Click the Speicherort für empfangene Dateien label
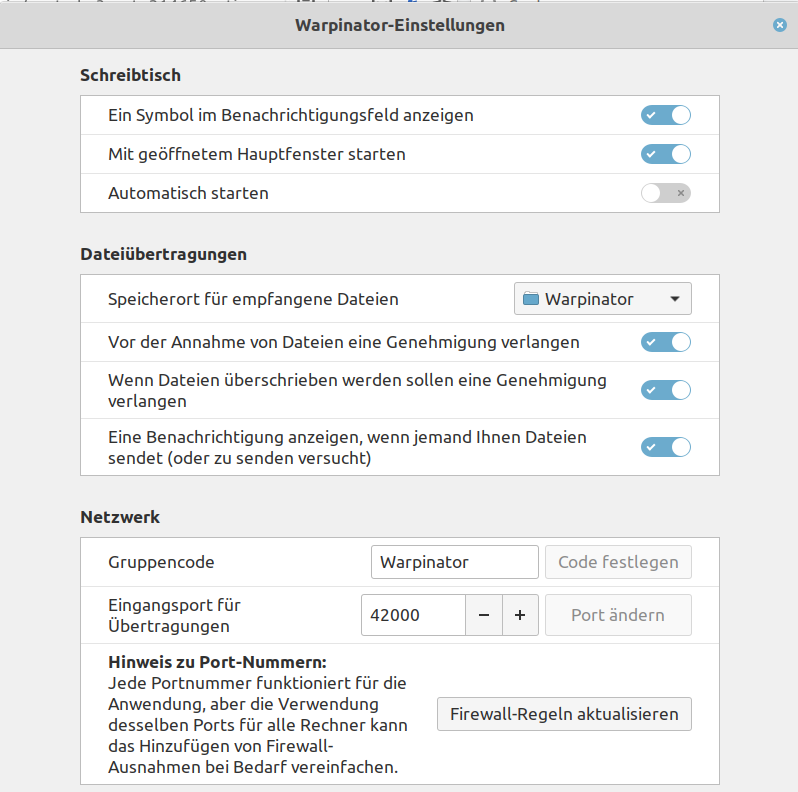 253,299
